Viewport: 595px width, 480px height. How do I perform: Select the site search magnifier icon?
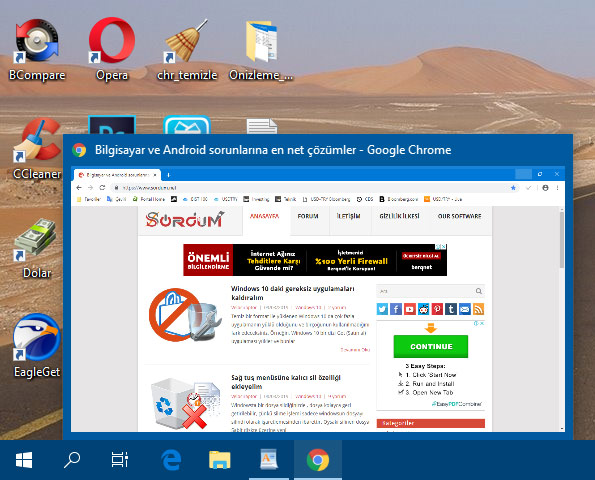(x=479, y=291)
